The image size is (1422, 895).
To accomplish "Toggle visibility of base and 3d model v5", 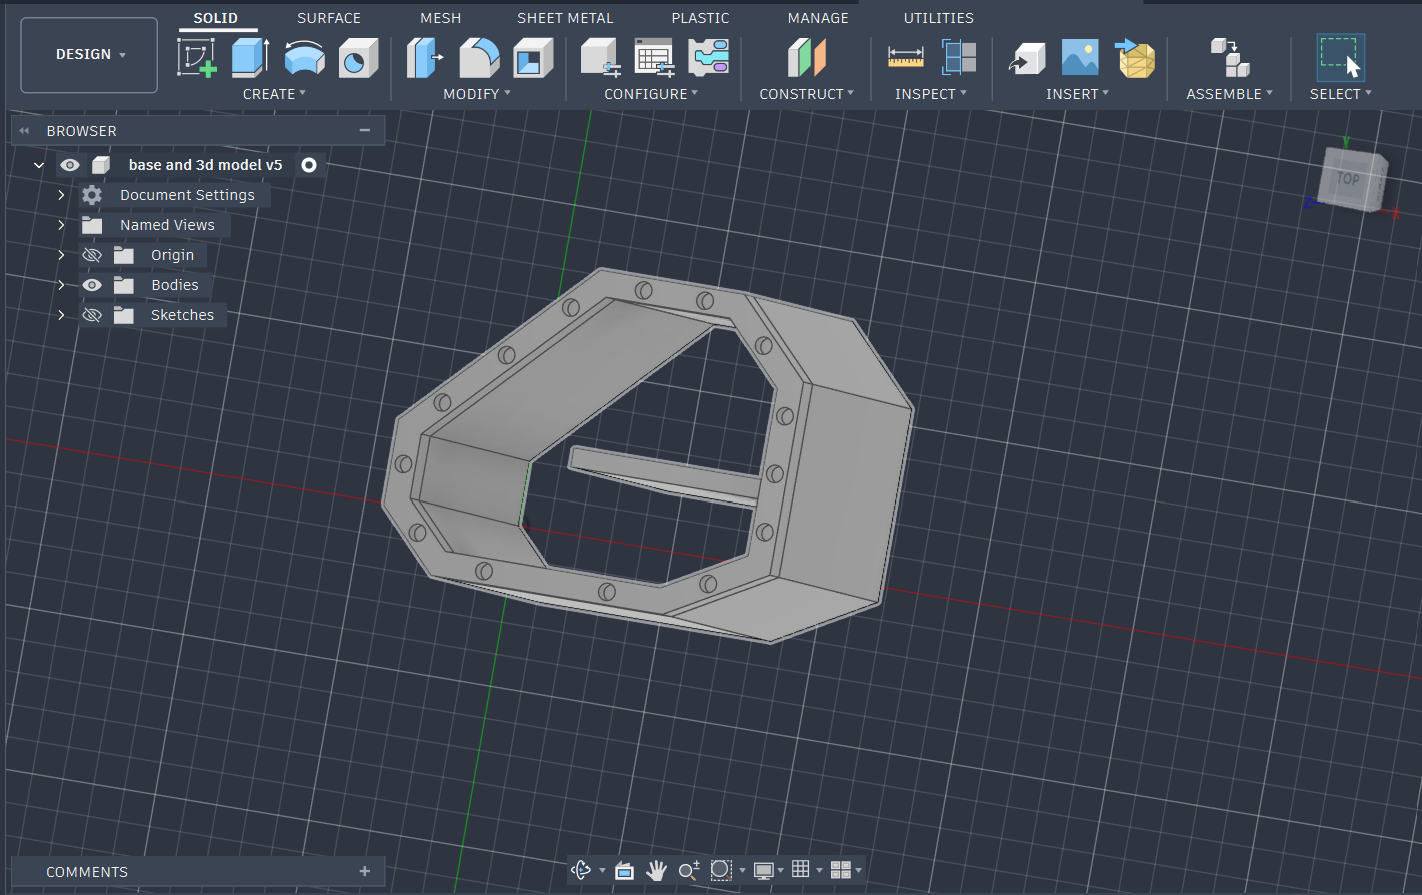I will [69, 165].
